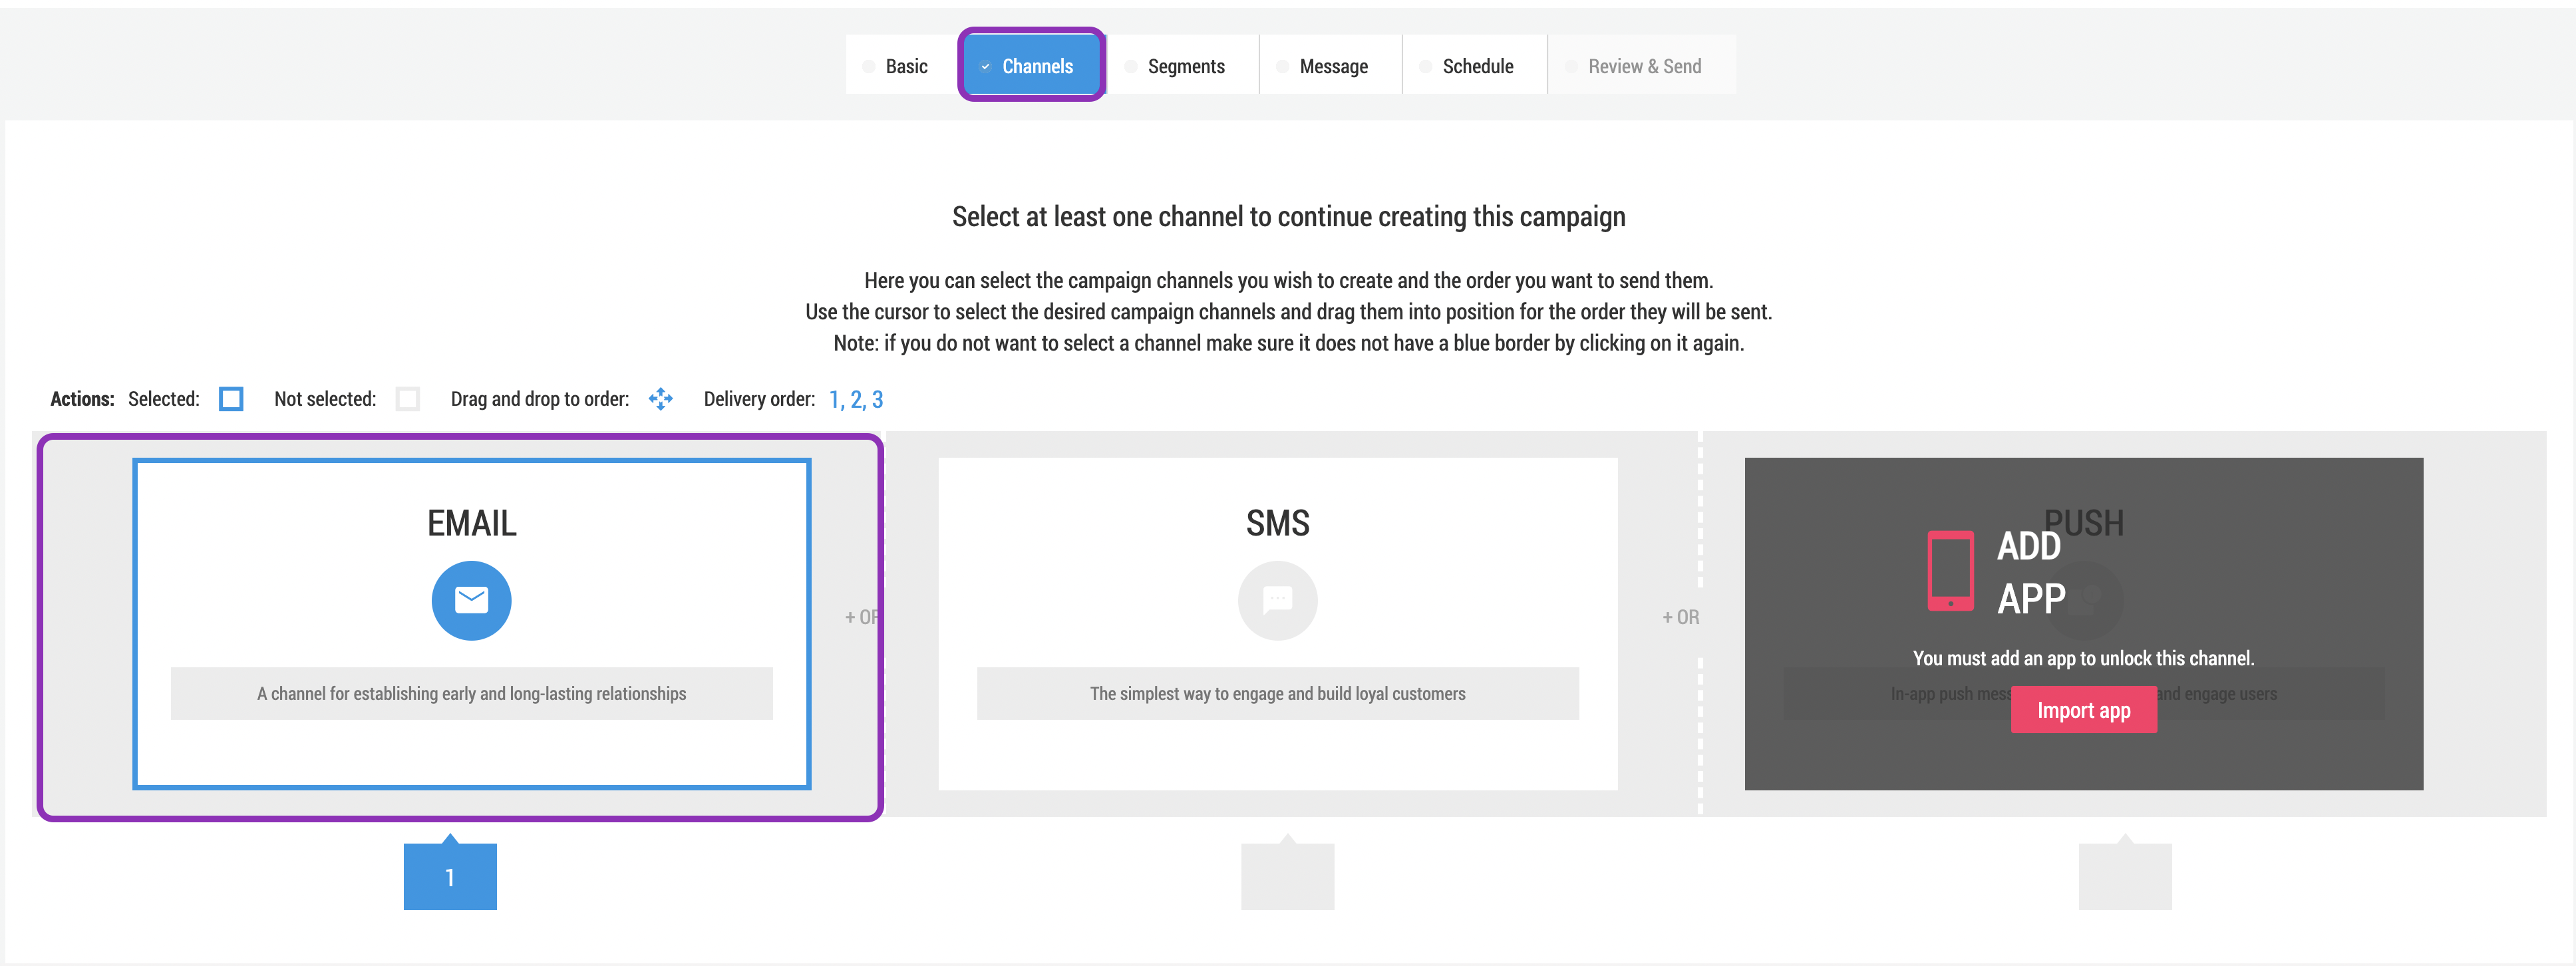Click the red phone icon beside Add App
This screenshot has height=966, width=2576.
click(x=1950, y=571)
